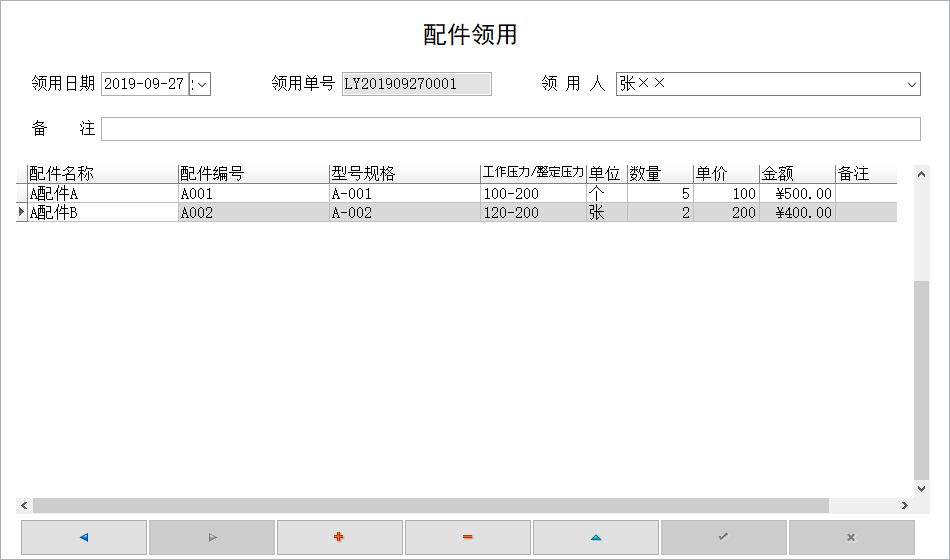The height and width of the screenshot is (560, 950).
Task: Click the A-001 model cell
Action: pyautogui.click(x=405, y=194)
